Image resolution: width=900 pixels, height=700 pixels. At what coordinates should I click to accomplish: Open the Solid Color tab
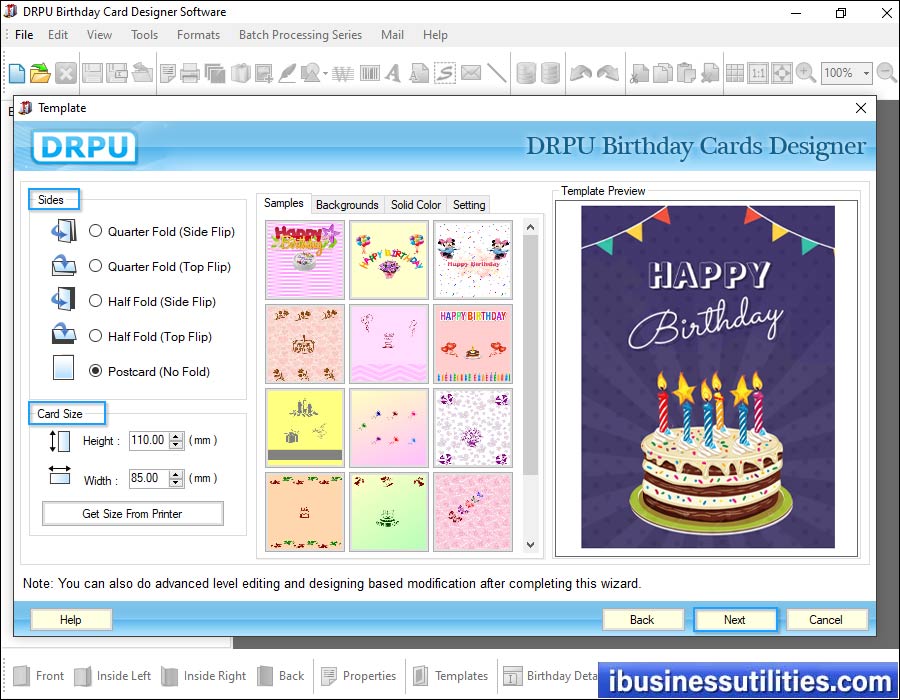(416, 205)
